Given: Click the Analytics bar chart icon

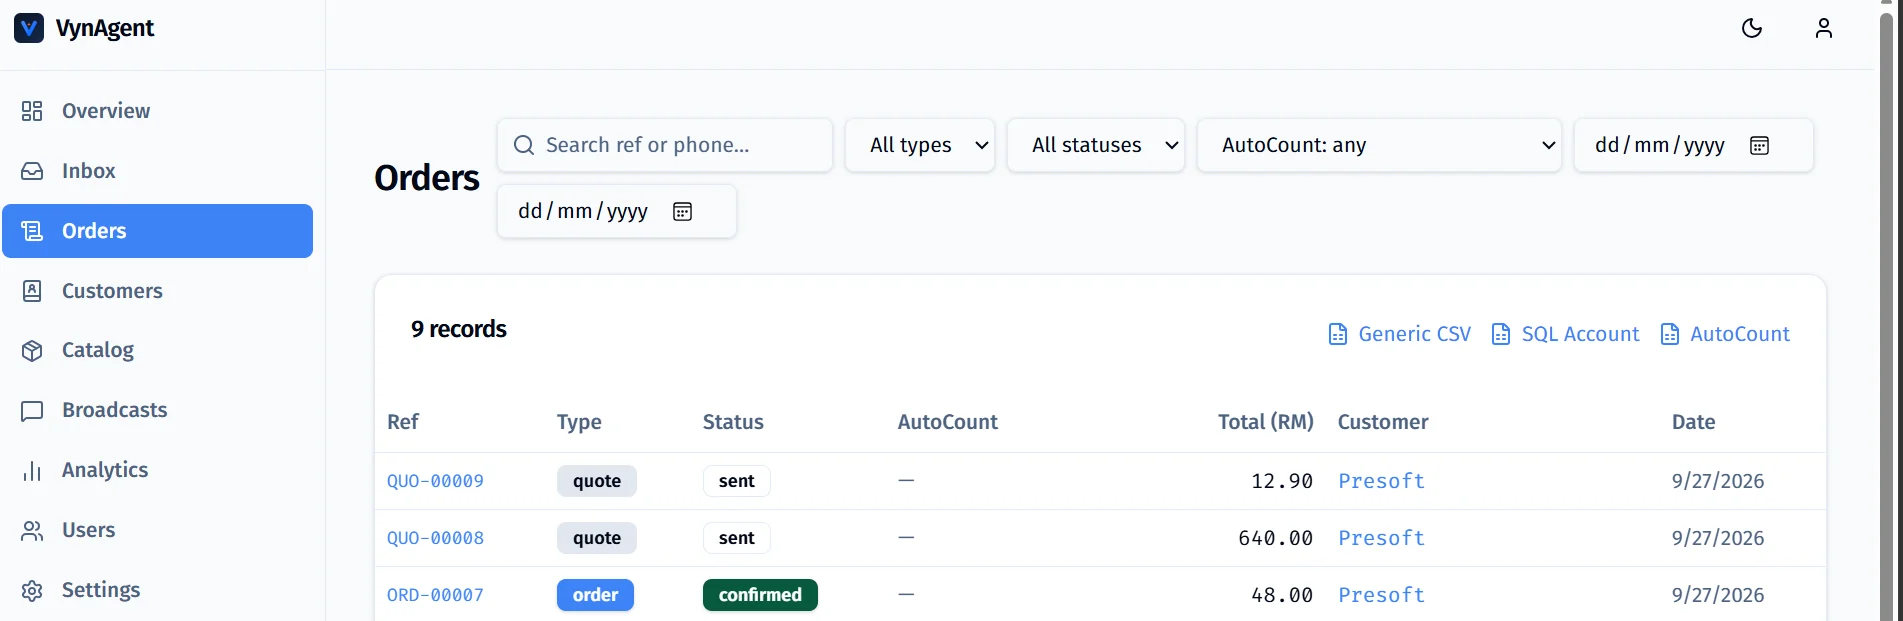Looking at the screenshot, I should [x=32, y=470].
